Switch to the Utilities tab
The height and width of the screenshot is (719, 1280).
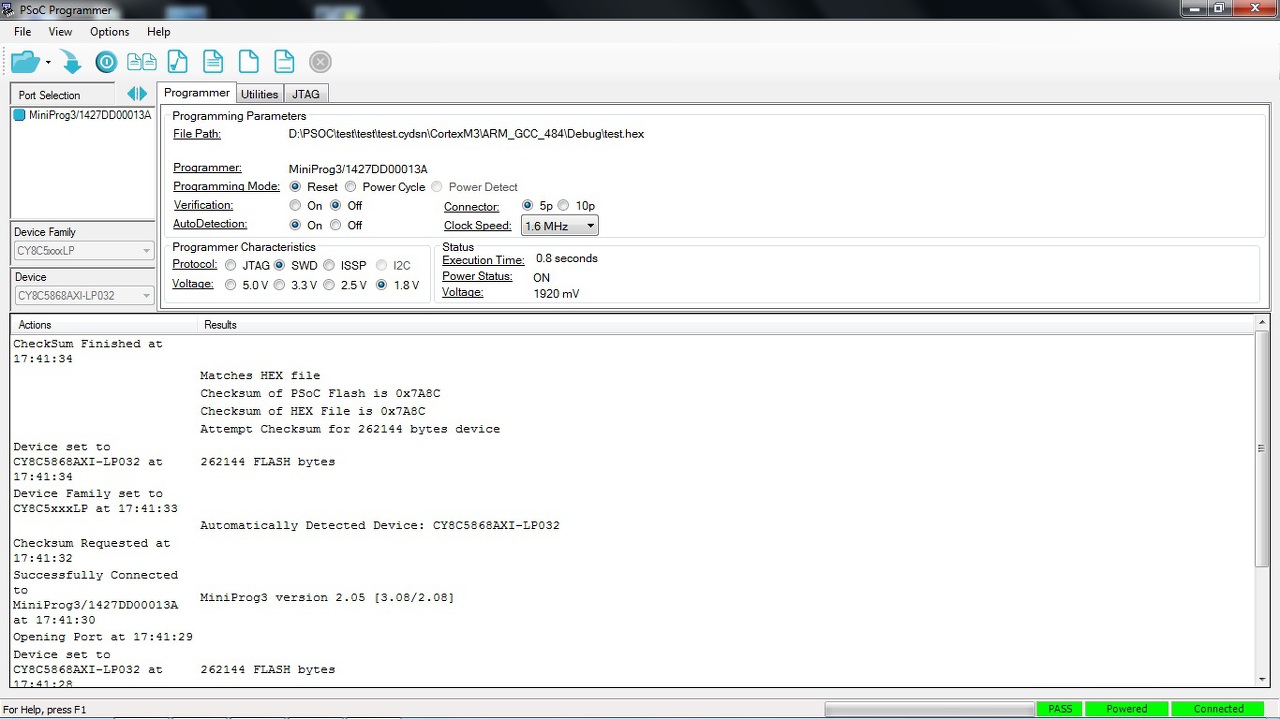point(260,94)
